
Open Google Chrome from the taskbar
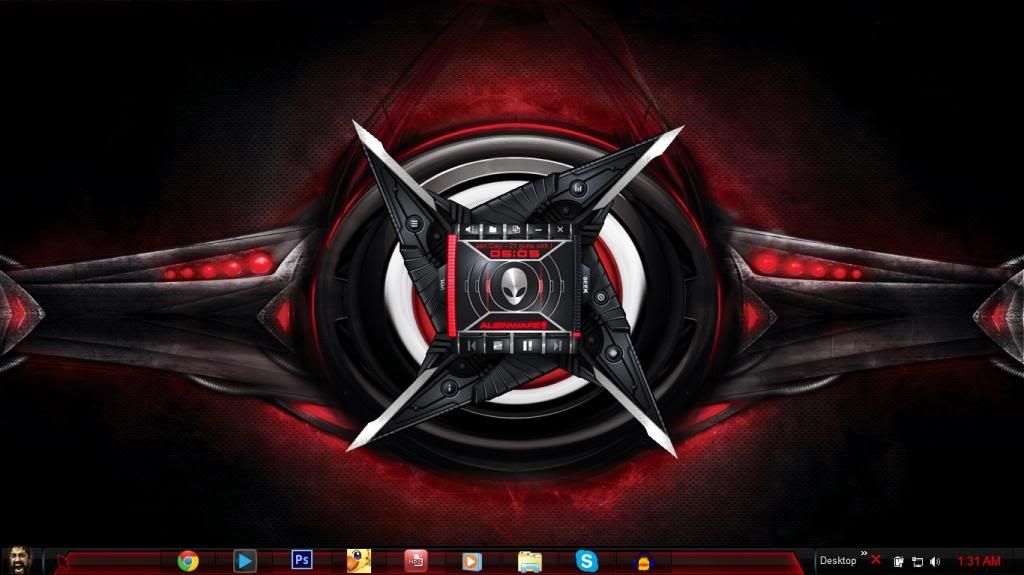(x=188, y=561)
